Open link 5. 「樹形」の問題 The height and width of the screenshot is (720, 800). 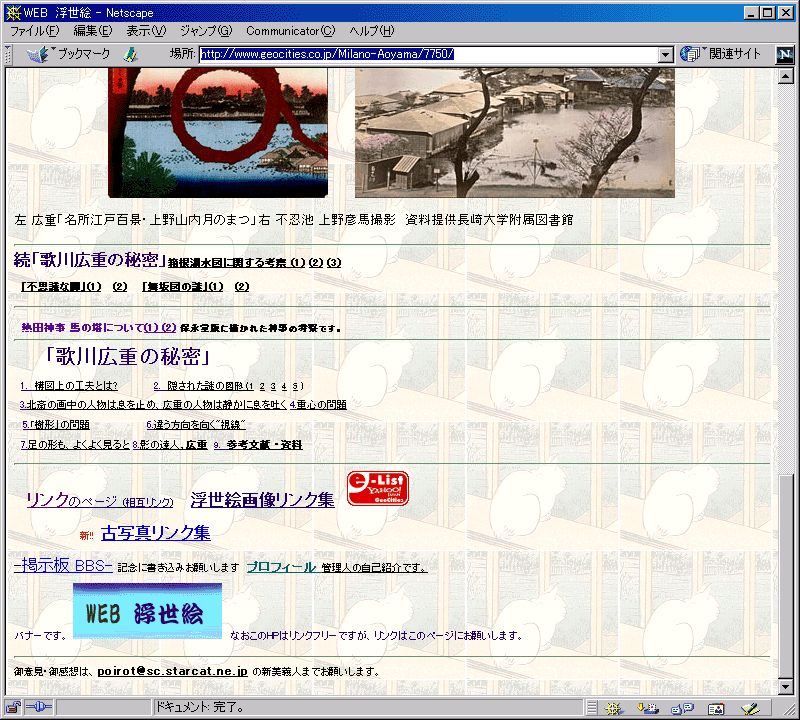click(56, 425)
